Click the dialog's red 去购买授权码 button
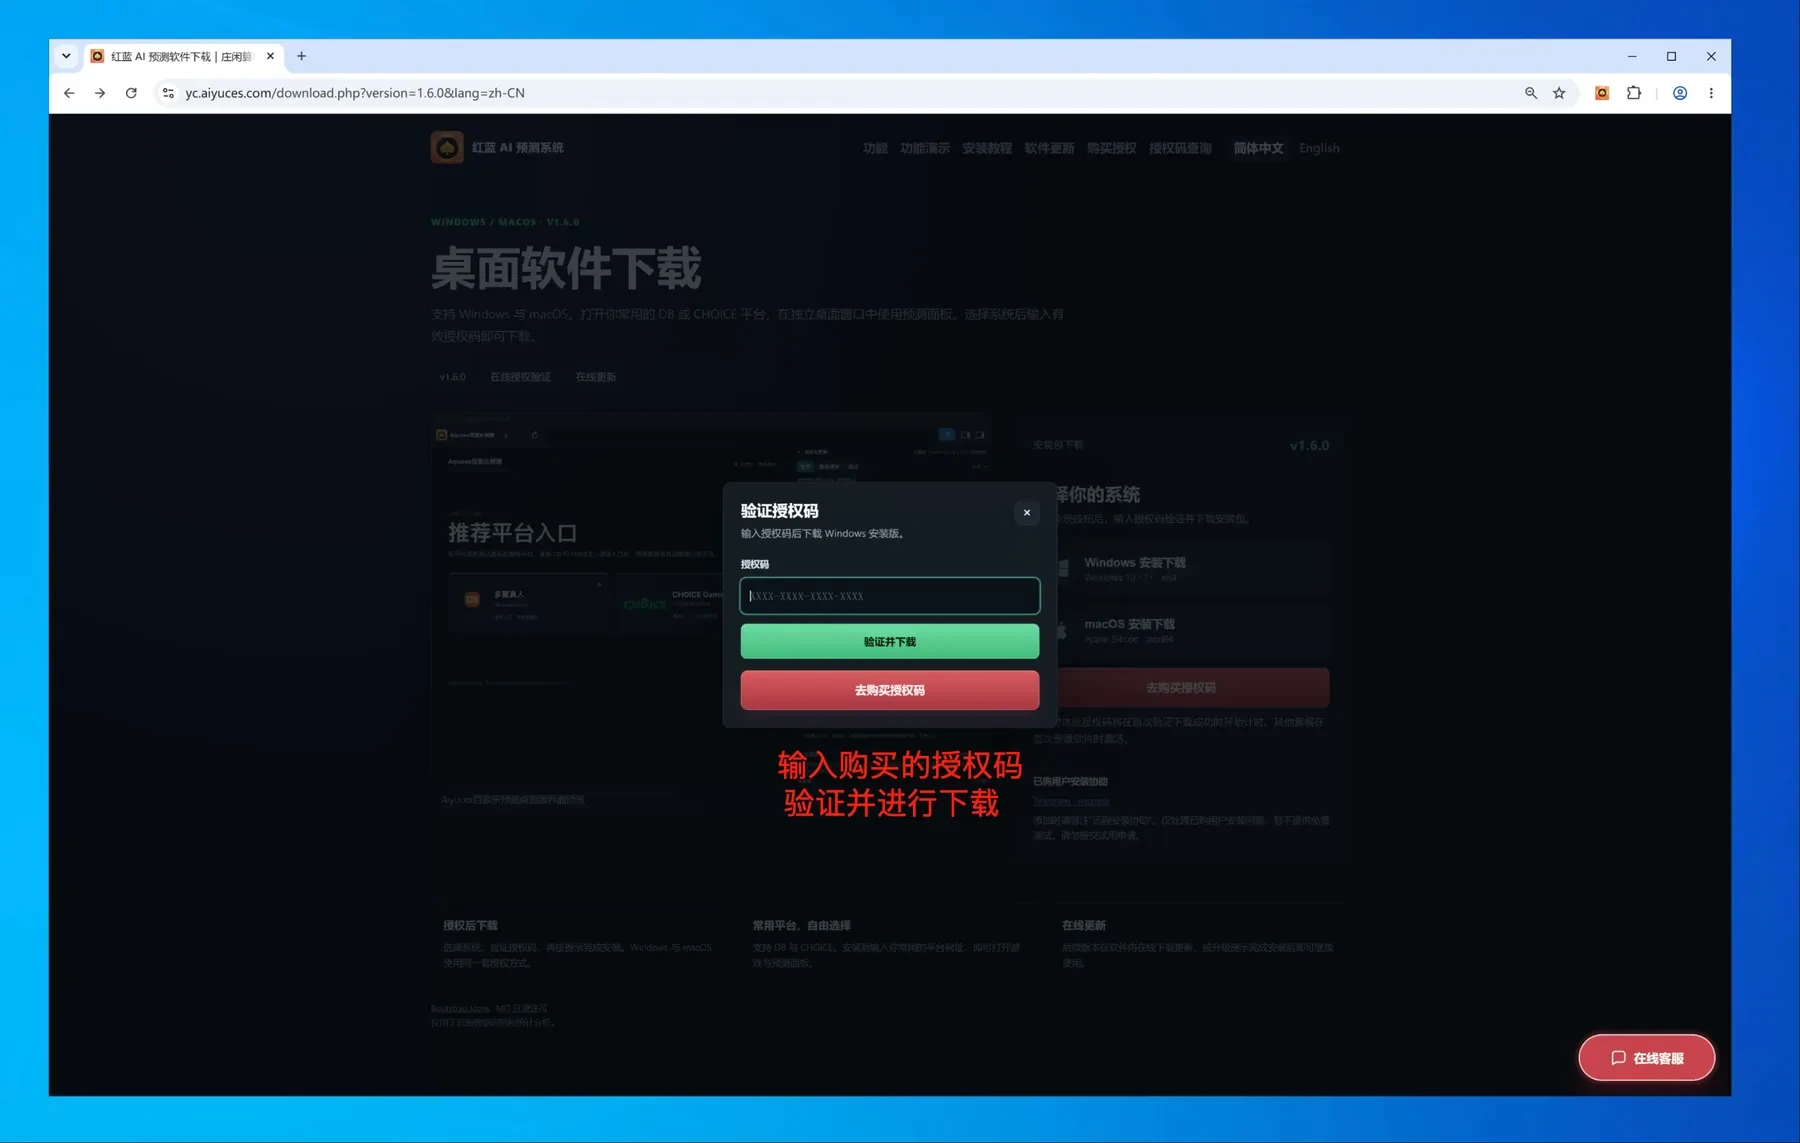Viewport: 1800px width, 1143px height. coord(890,690)
